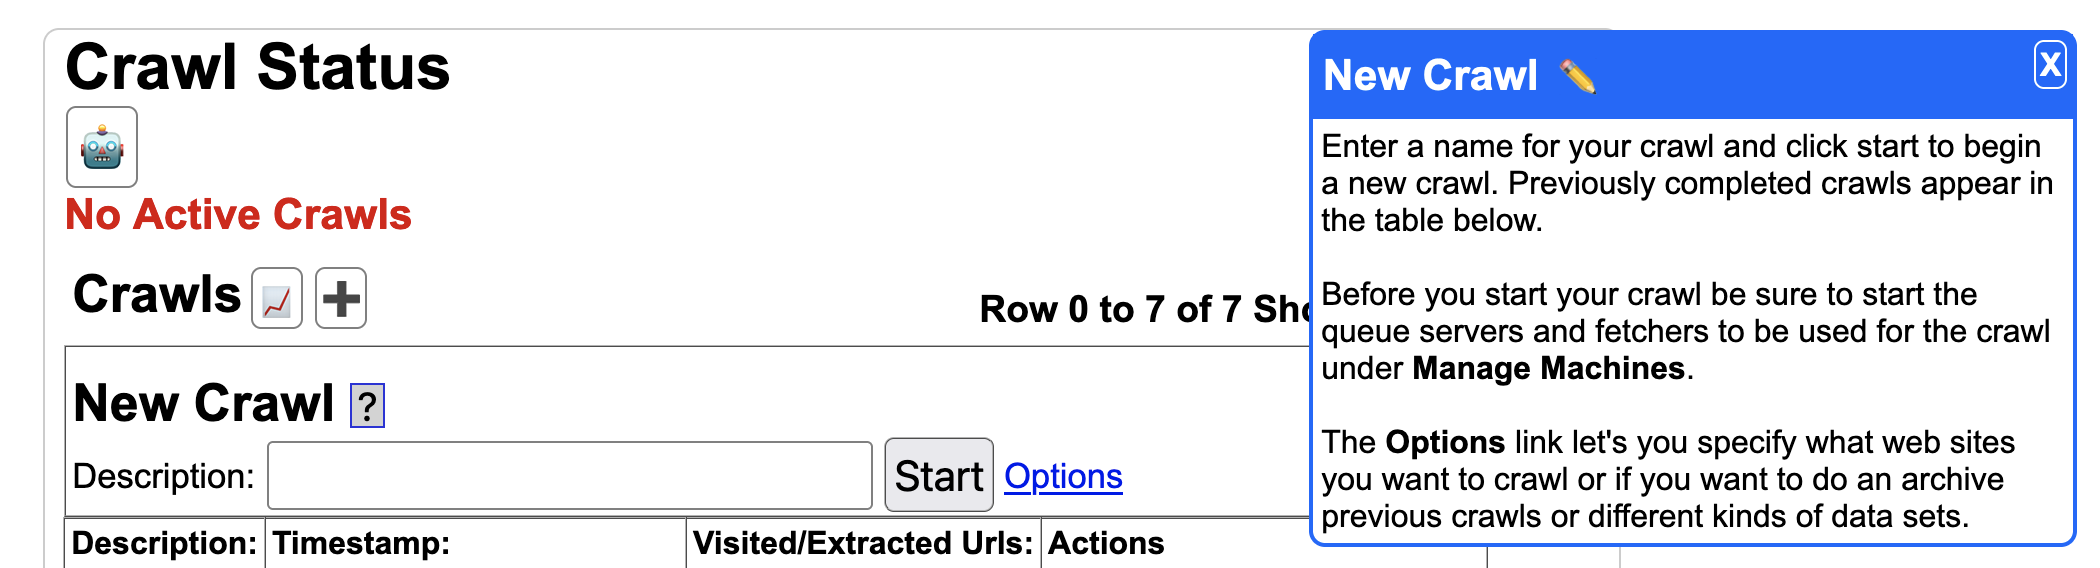The height and width of the screenshot is (568, 2100).
Task: Click the Actions column header
Action: pyautogui.click(x=1106, y=543)
